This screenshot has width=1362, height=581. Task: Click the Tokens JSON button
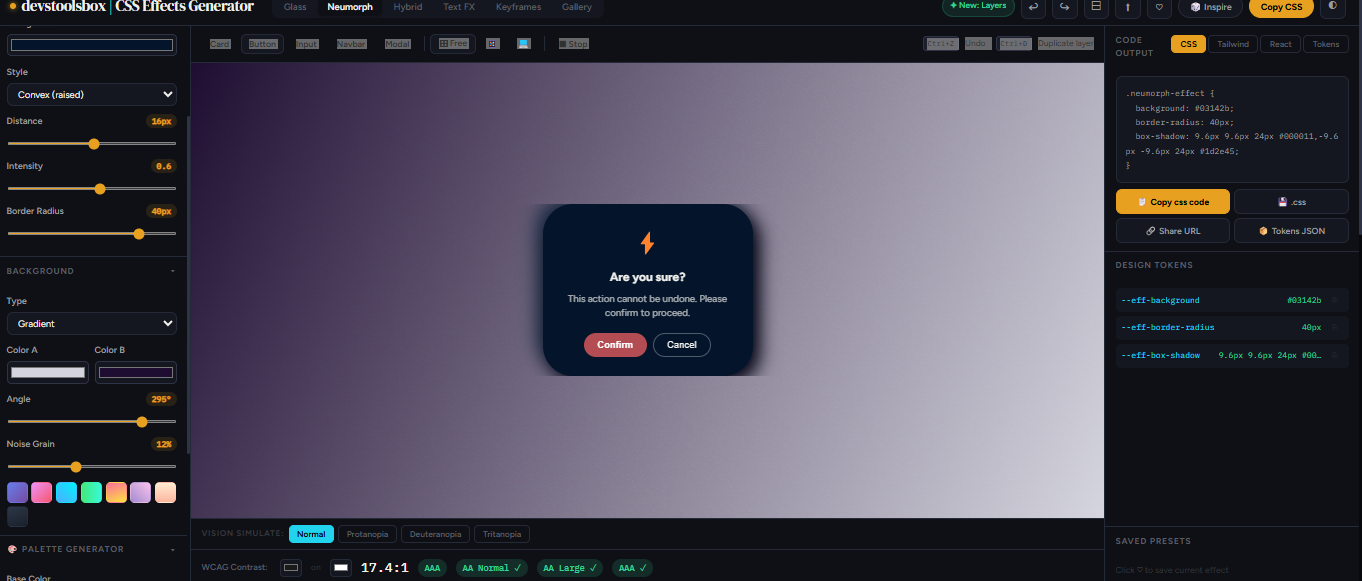1291,231
